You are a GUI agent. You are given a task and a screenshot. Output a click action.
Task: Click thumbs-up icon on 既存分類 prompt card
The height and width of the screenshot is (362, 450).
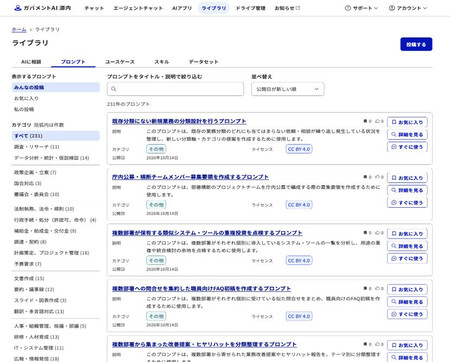pos(378,121)
